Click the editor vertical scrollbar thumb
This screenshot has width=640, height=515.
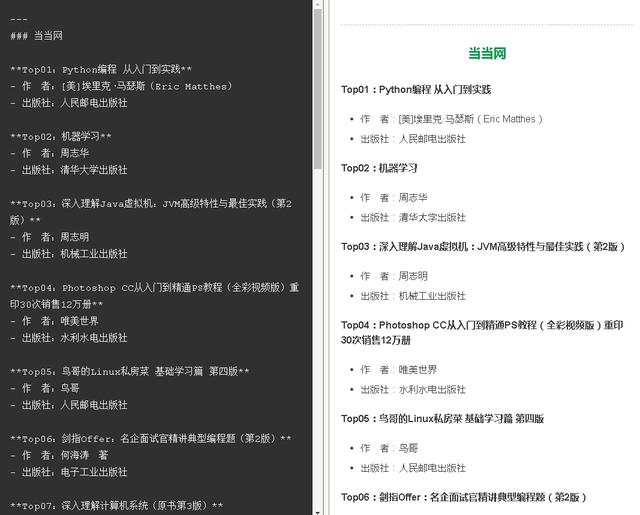click(318, 89)
